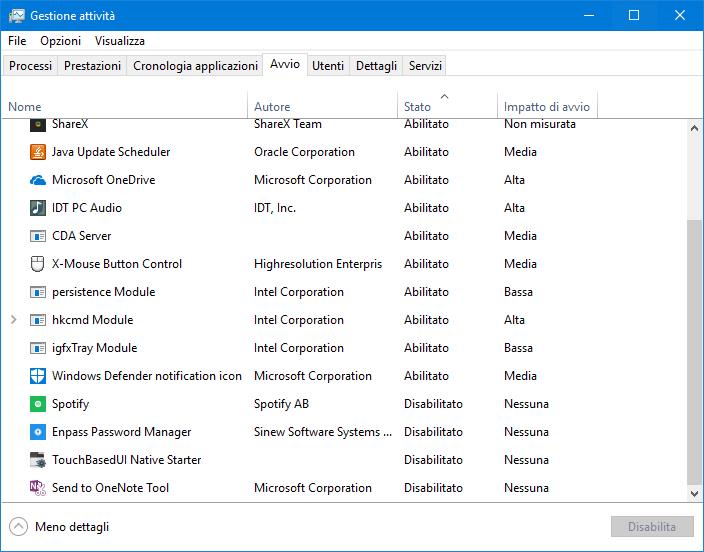Click the IDT PC Audio name
Viewport: 704px width, 552px height.
click(x=87, y=208)
